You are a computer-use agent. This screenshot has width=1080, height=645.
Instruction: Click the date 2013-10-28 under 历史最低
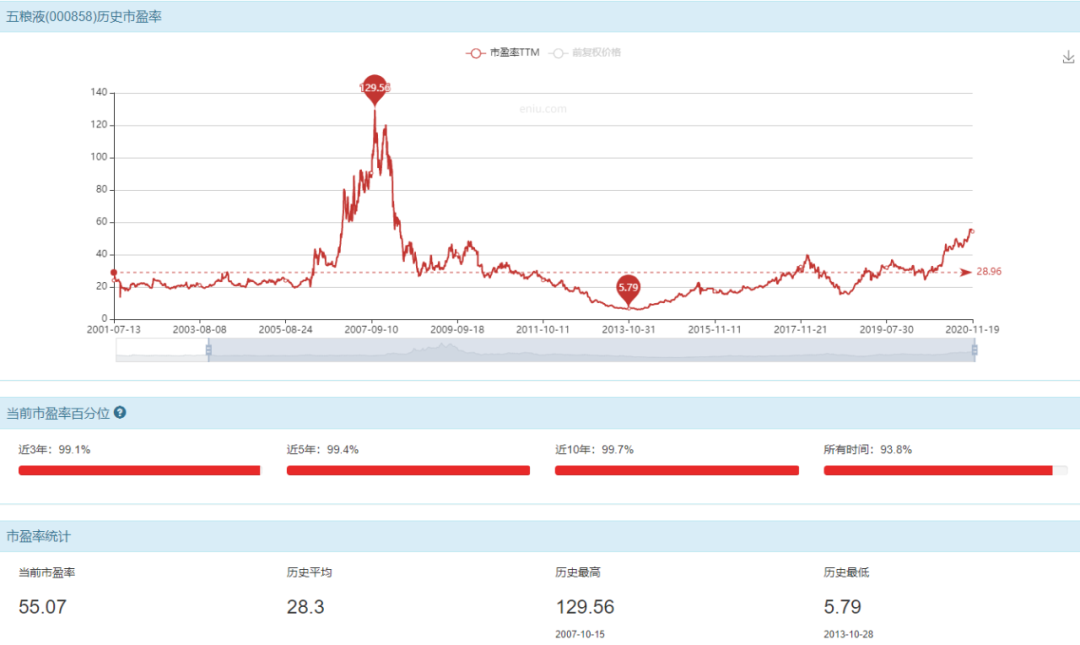849,634
